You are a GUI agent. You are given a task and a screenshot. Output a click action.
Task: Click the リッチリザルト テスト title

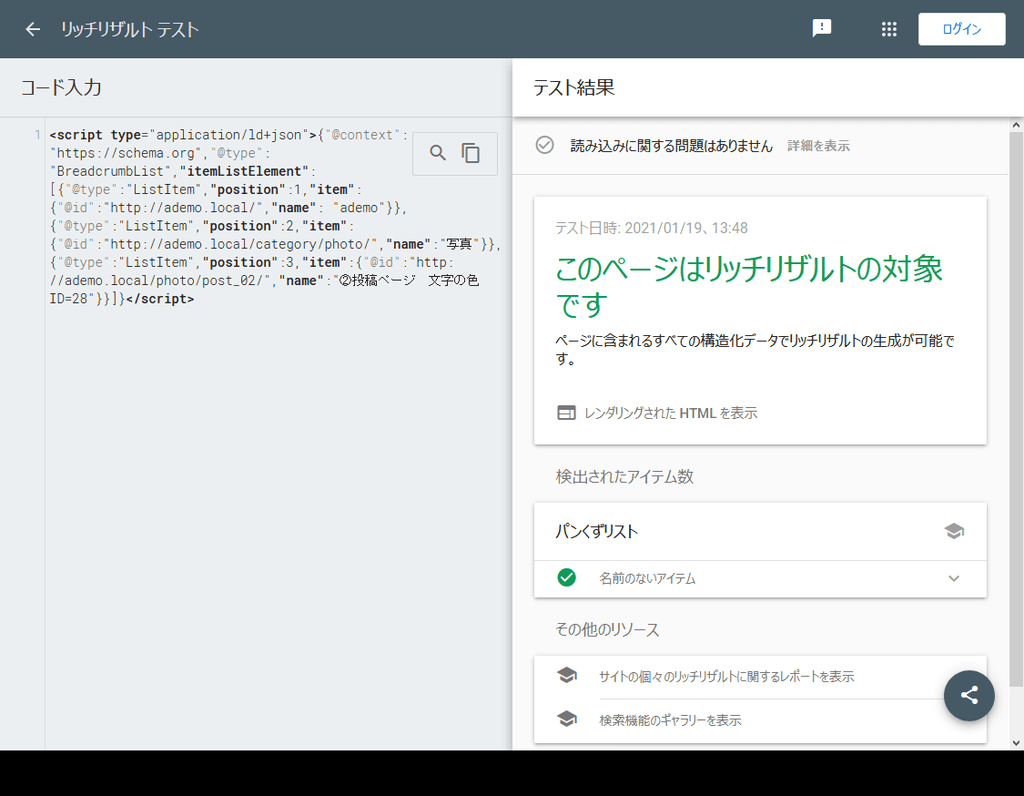[129, 29]
